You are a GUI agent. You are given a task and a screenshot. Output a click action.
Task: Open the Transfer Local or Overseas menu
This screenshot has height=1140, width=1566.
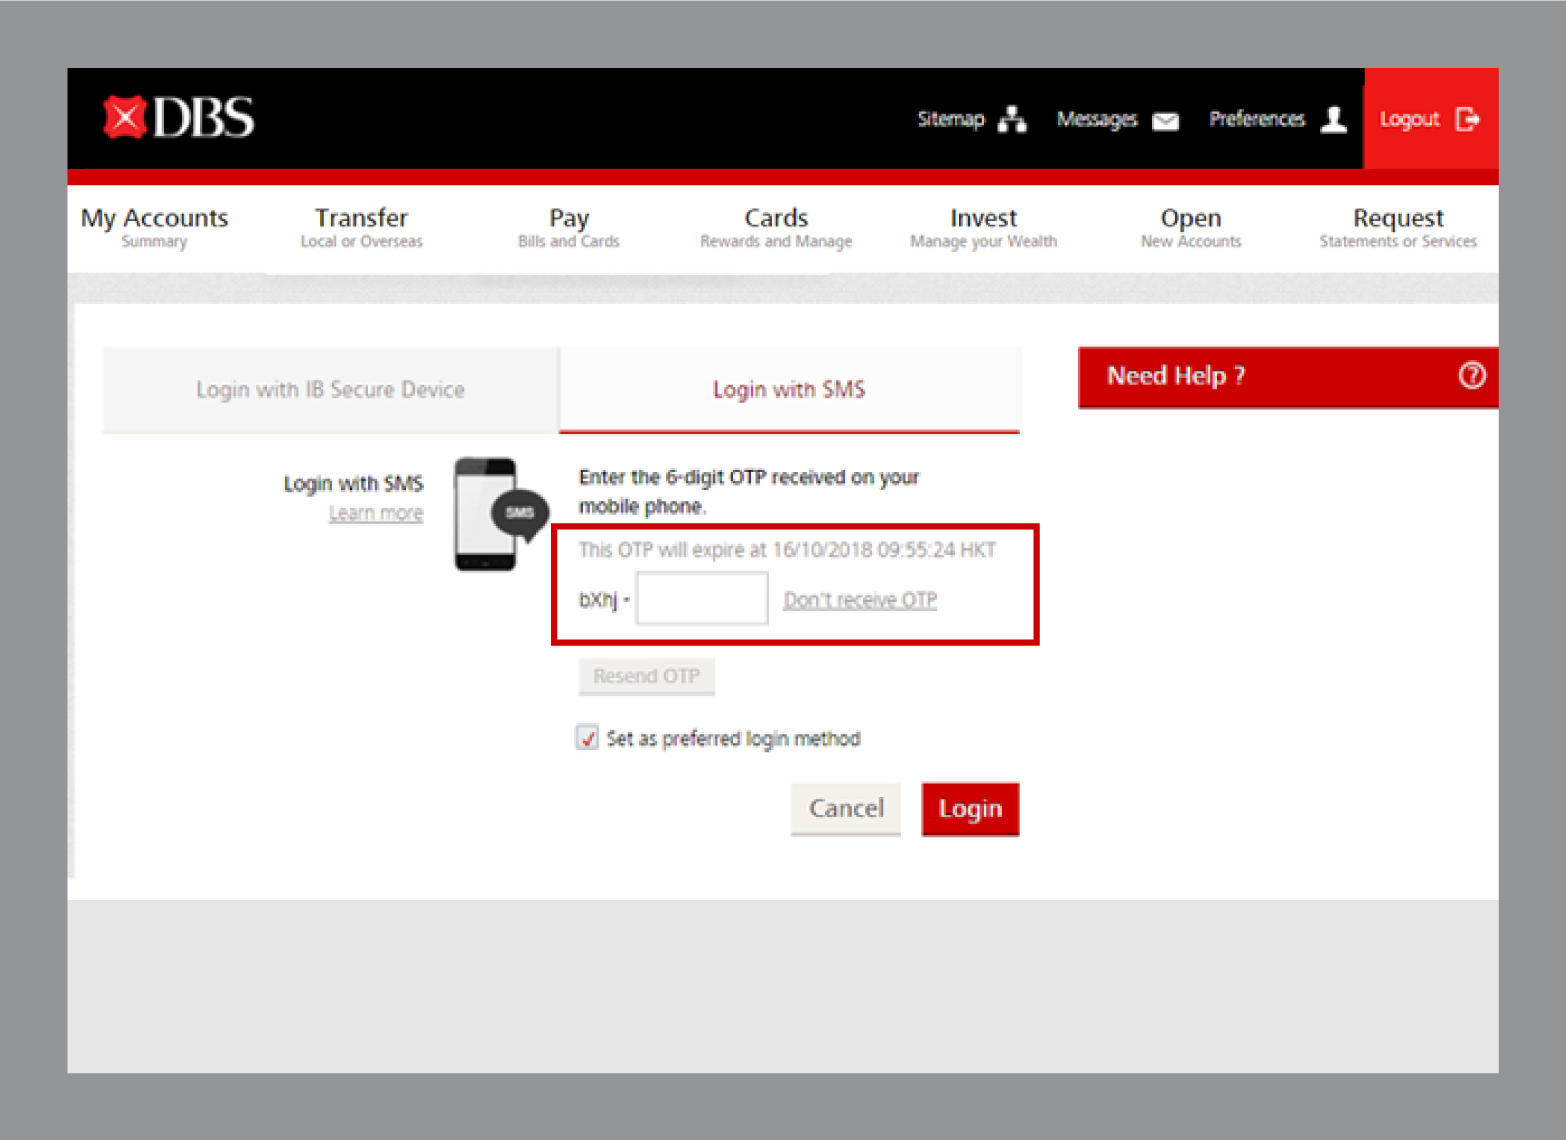click(361, 227)
